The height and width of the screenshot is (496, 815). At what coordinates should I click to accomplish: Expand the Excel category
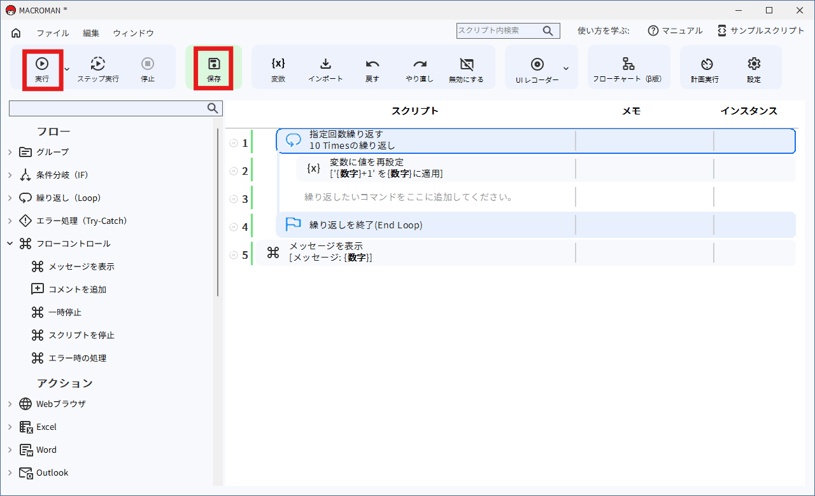point(10,427)
